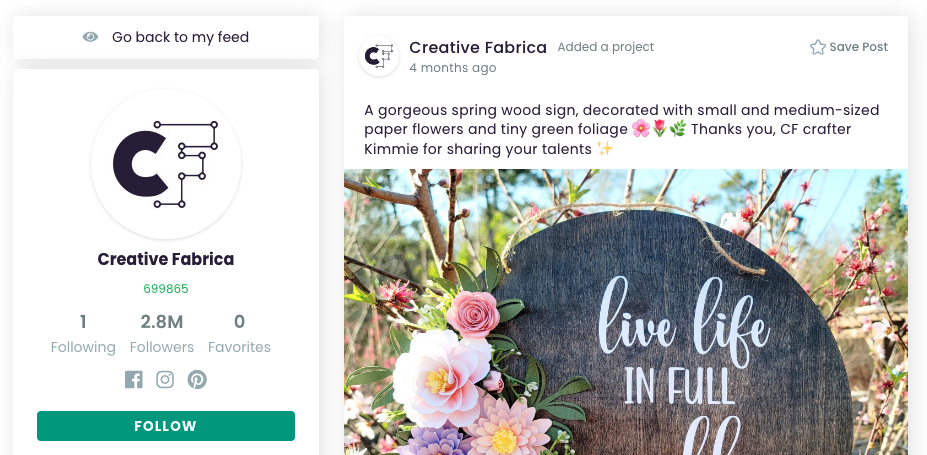Click the large Creative Fabrica profile logo
The image size is (927, 455).
166,164
